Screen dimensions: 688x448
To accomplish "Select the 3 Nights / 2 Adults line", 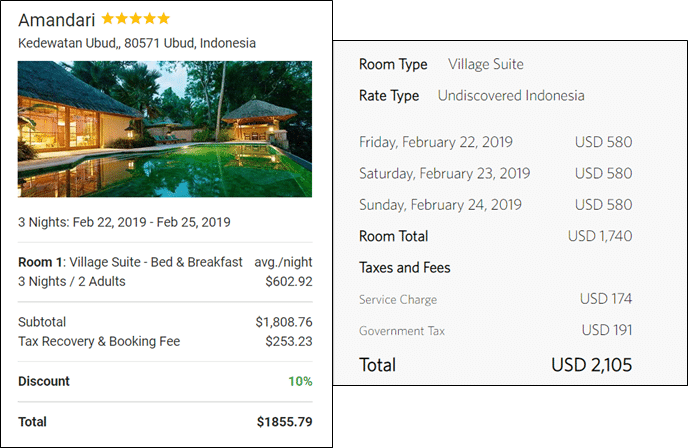I will tap(72, 282).
